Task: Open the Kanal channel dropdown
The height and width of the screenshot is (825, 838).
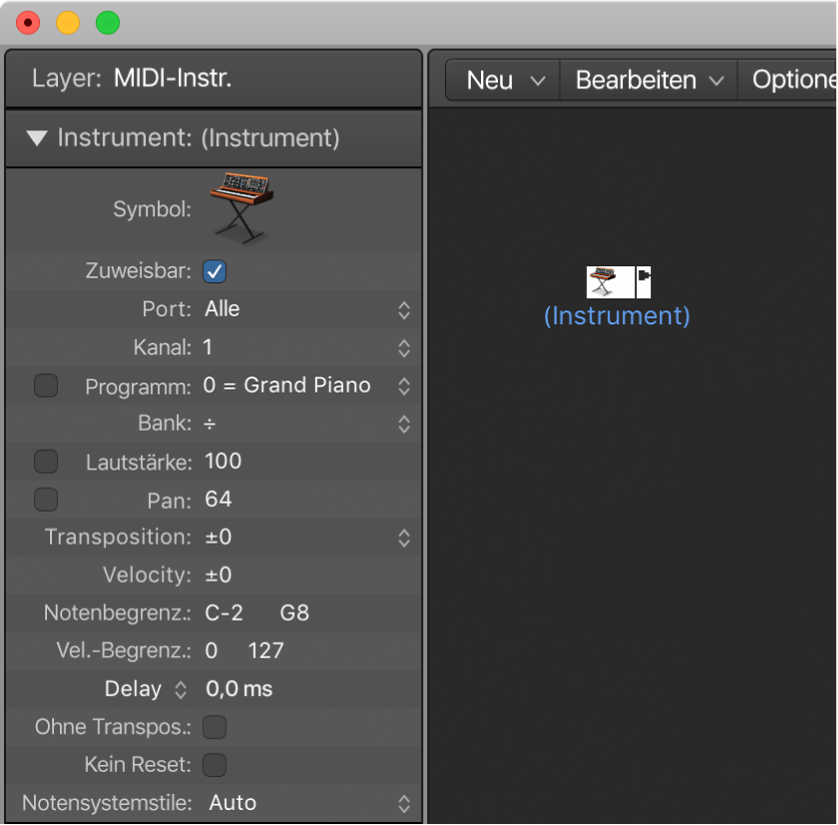Action: coord(307,348)
